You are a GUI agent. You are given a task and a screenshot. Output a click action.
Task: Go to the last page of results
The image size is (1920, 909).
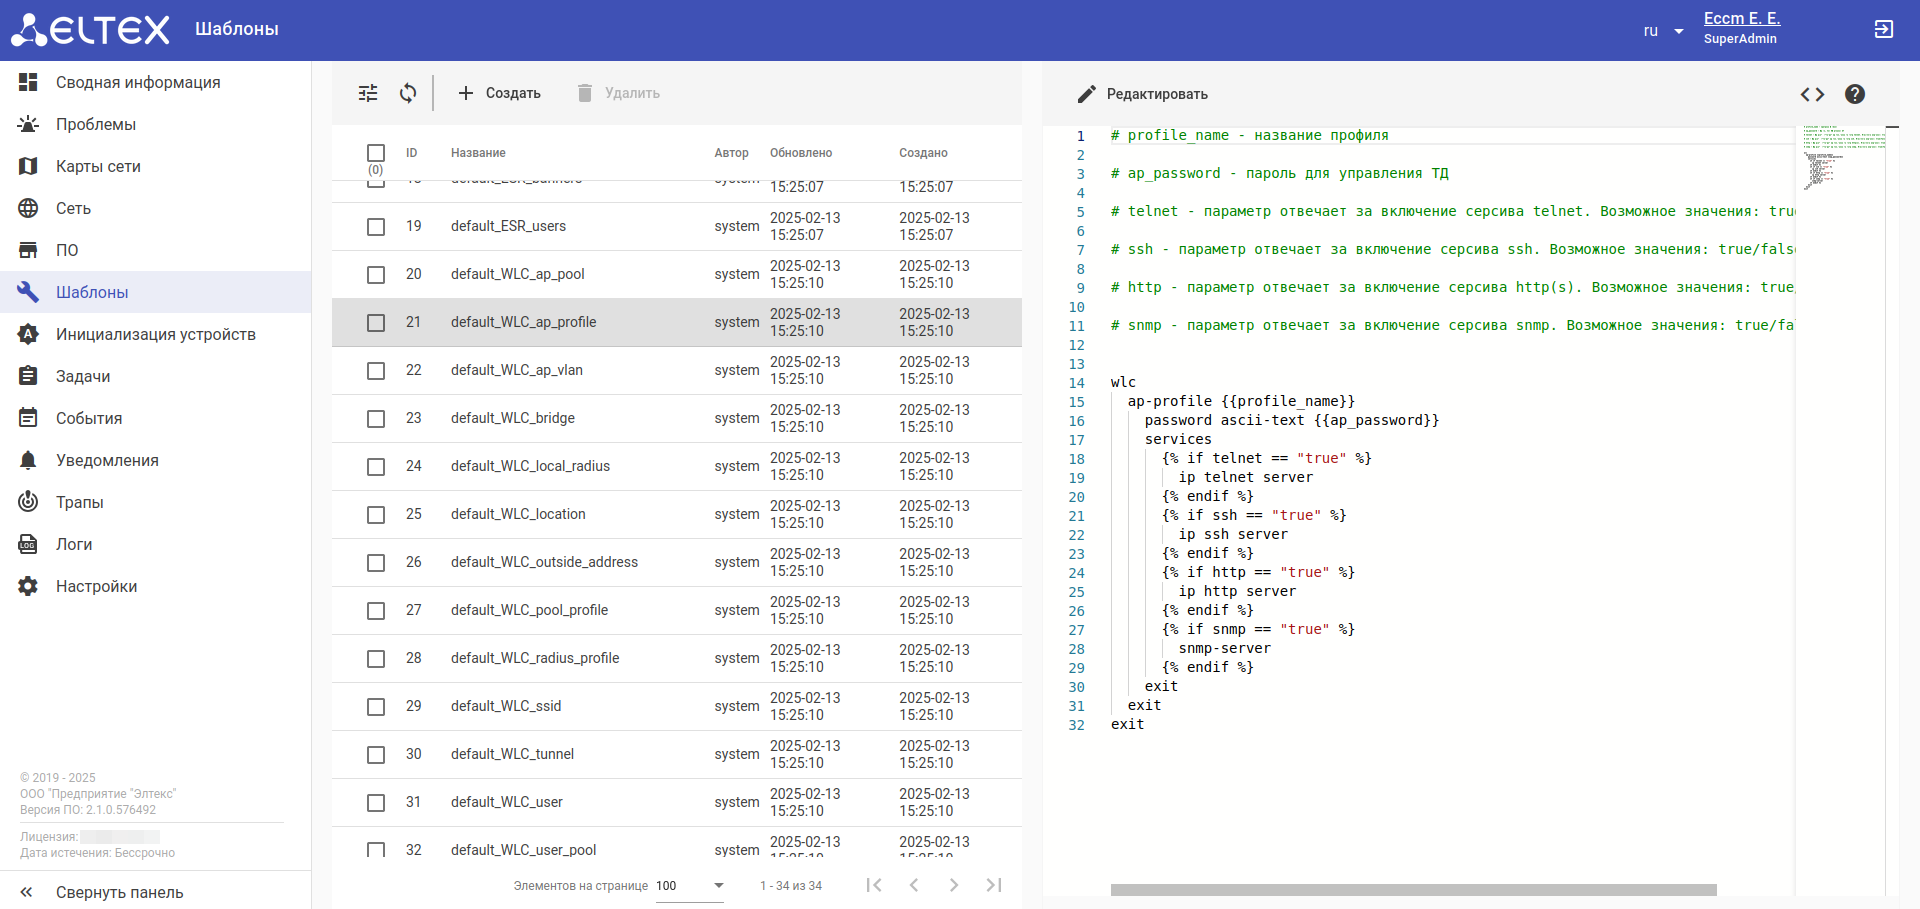993,885
